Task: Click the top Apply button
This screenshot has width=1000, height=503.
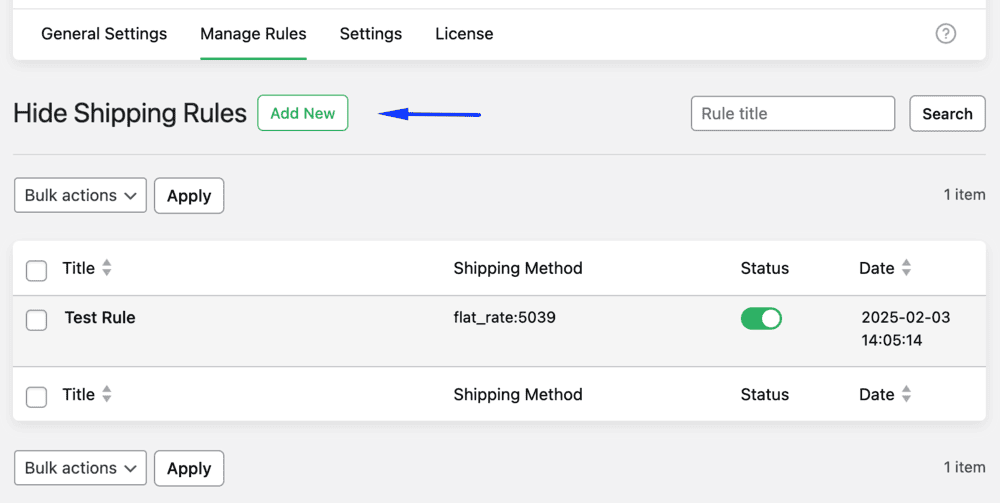Action: pos(189,196)
